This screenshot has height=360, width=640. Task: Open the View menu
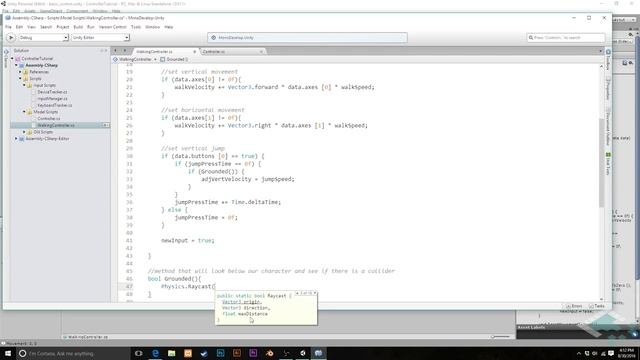(31, 27)
